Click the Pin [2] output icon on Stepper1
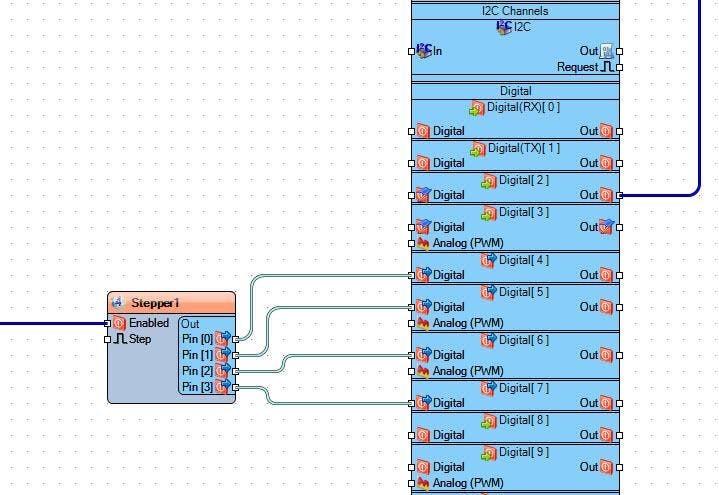The width and height of the screenshot is (719, 495). (x=223, y=371)
